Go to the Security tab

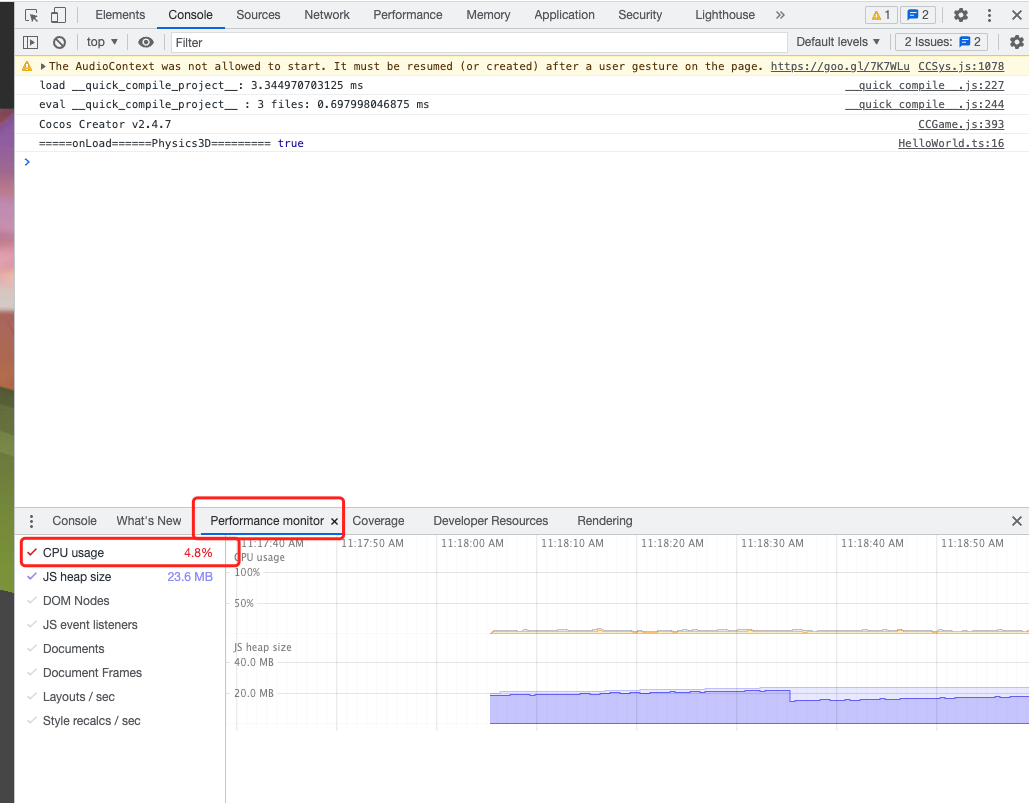[640, 15]
